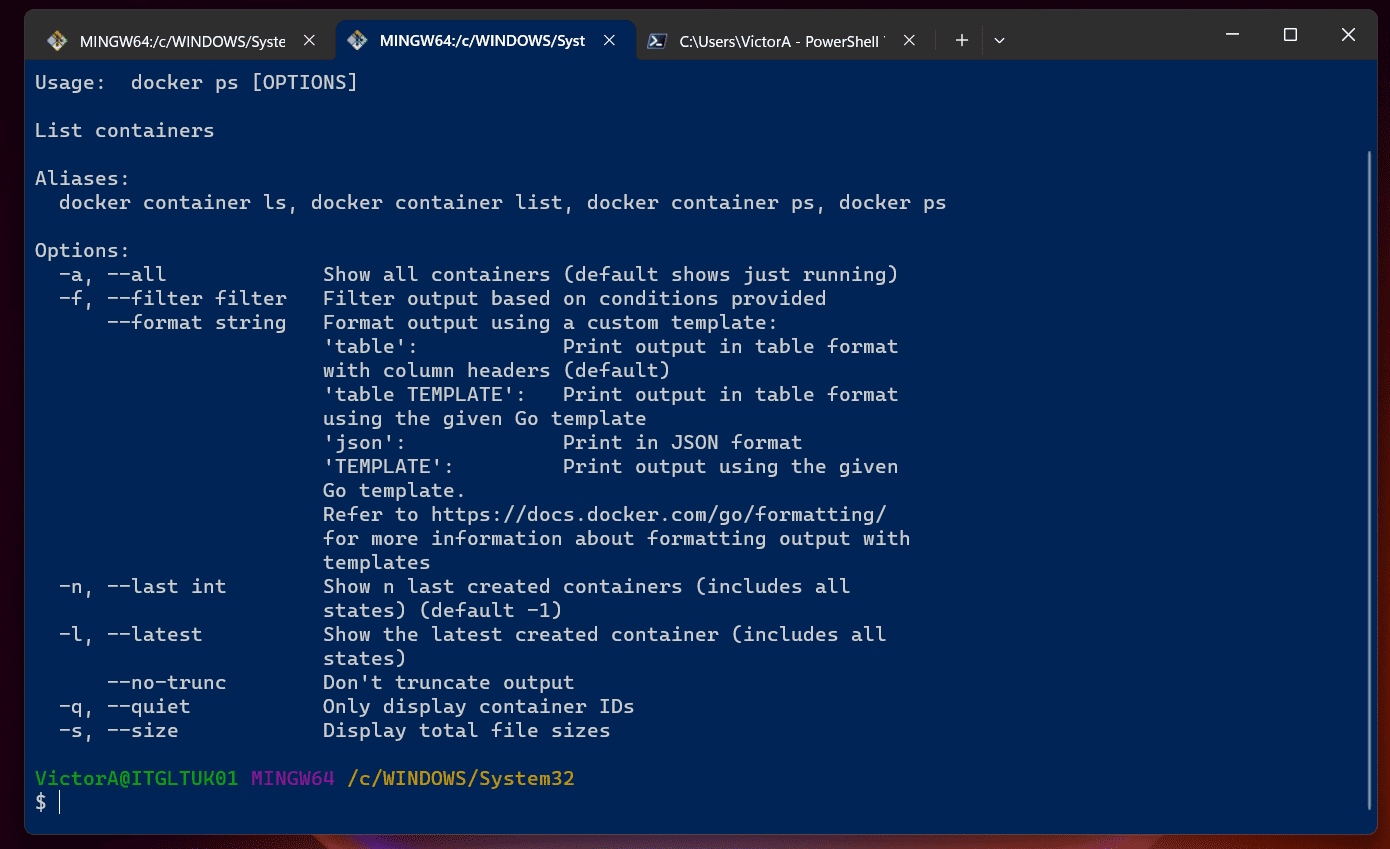
Task: Expand the new tab profile dropdown arrow
Action: pos(999,41)
